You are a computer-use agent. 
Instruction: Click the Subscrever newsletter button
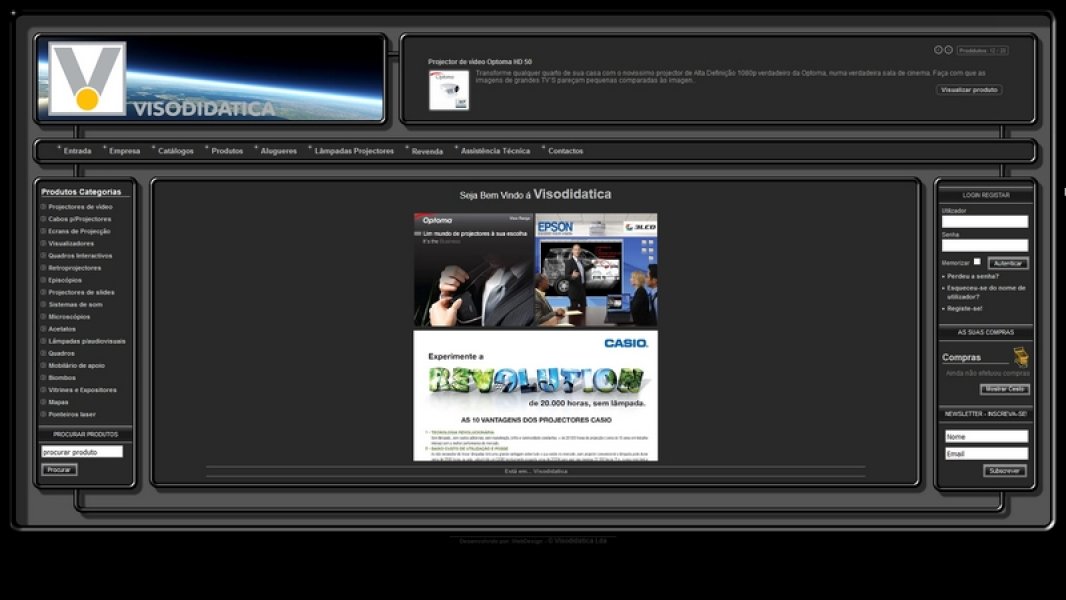1005,470
